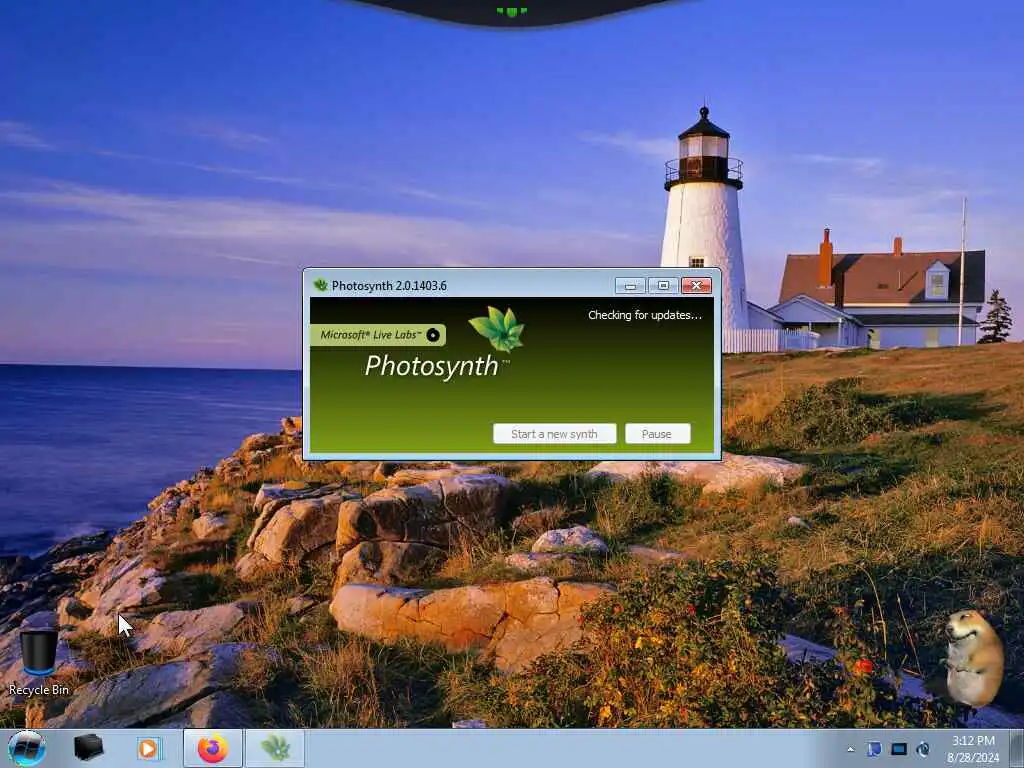This screenshot has height=768, width=1024.
Task: Click the Photosynth logo text
Action: click(432, 366)
